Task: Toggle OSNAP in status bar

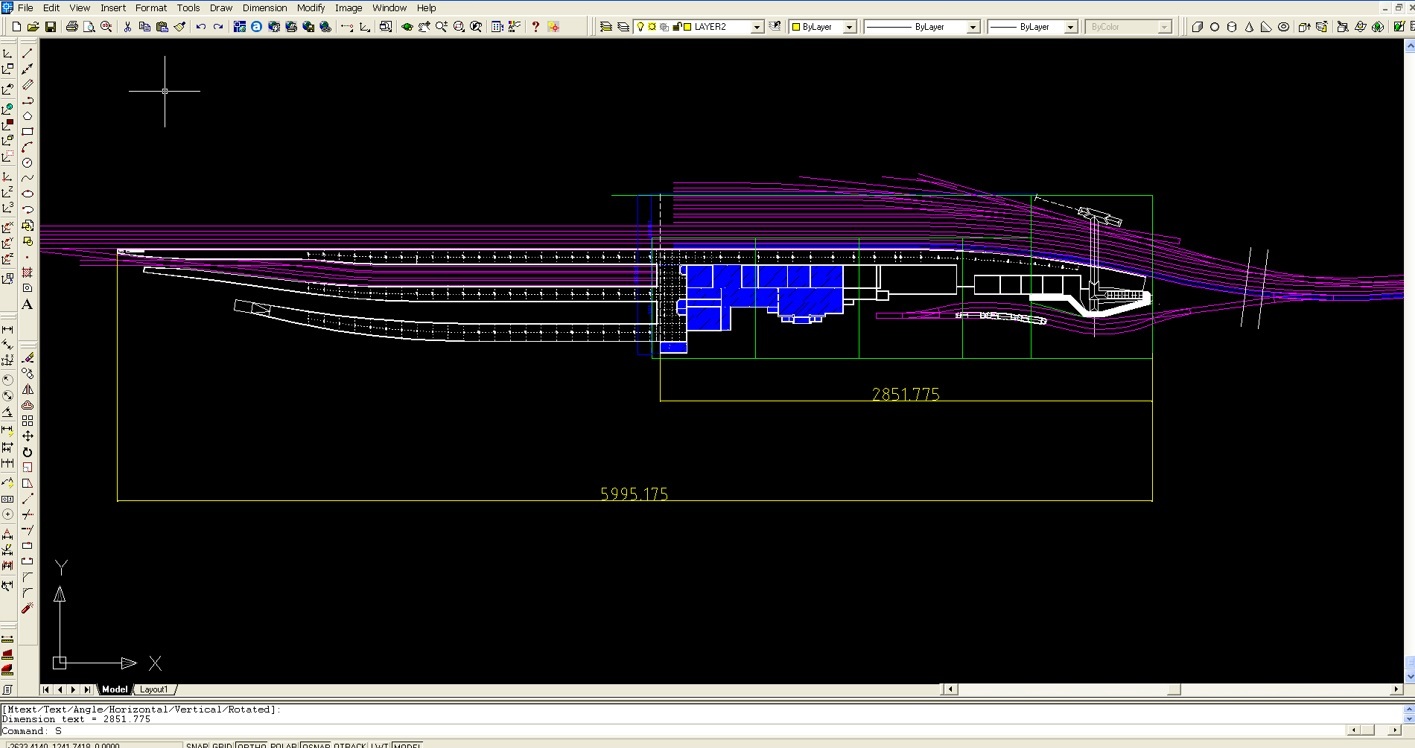Action: (316, 745)
